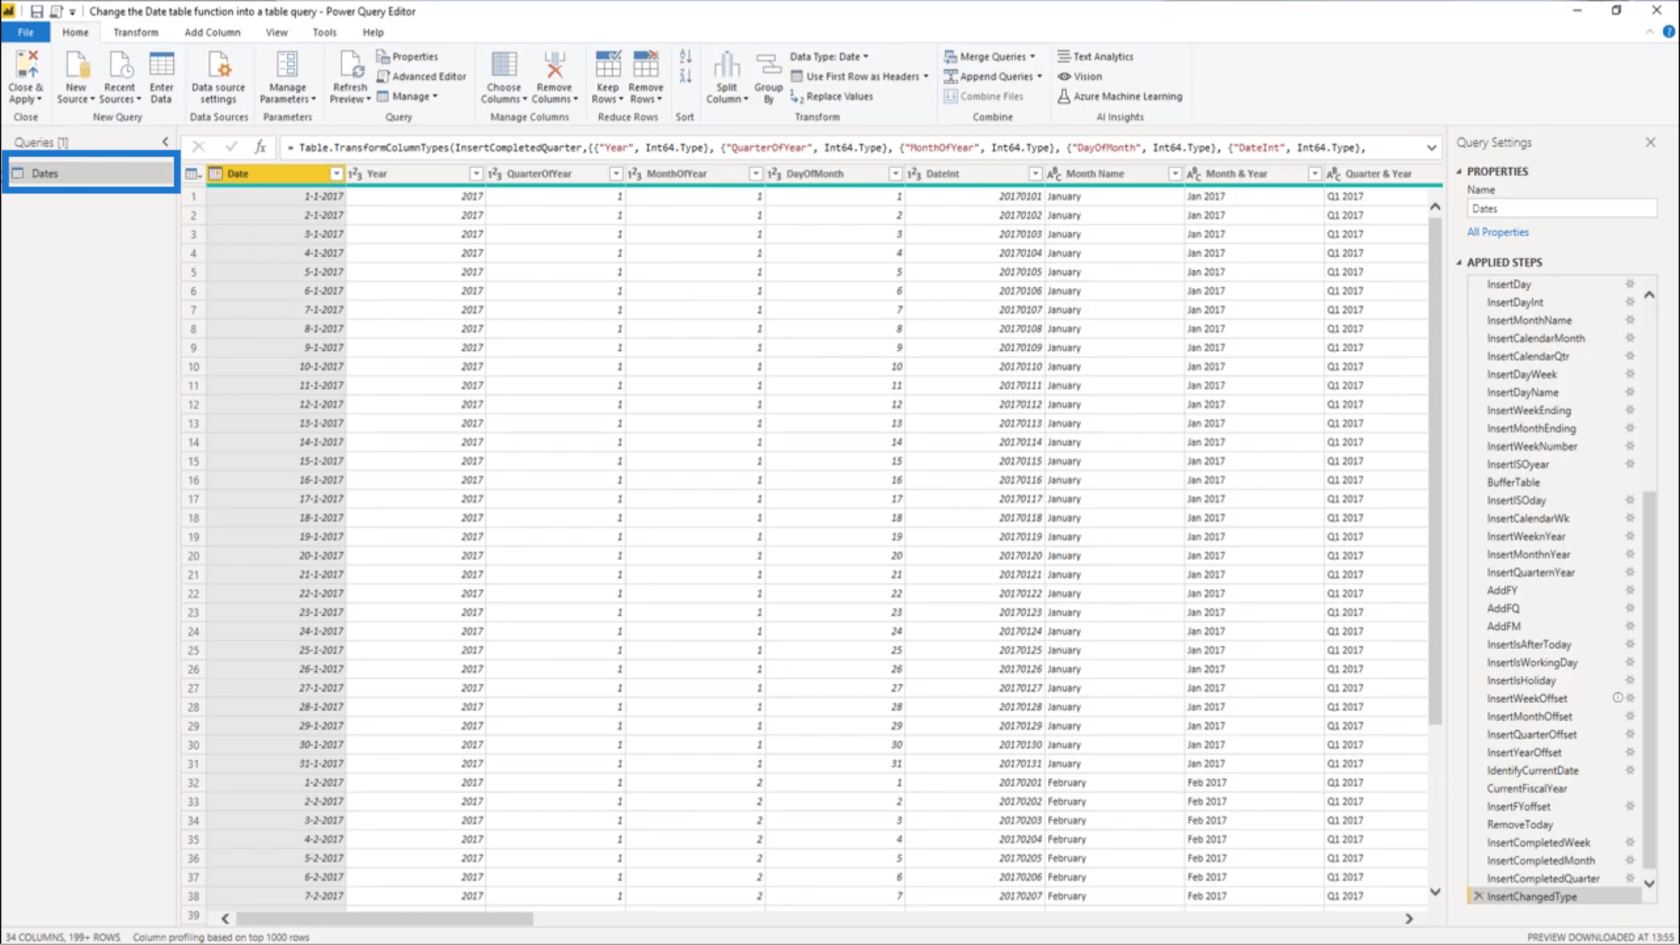1680x945 pixels.
Task: Sort ascending with the A-Z icon
Action: pos(685,57)
